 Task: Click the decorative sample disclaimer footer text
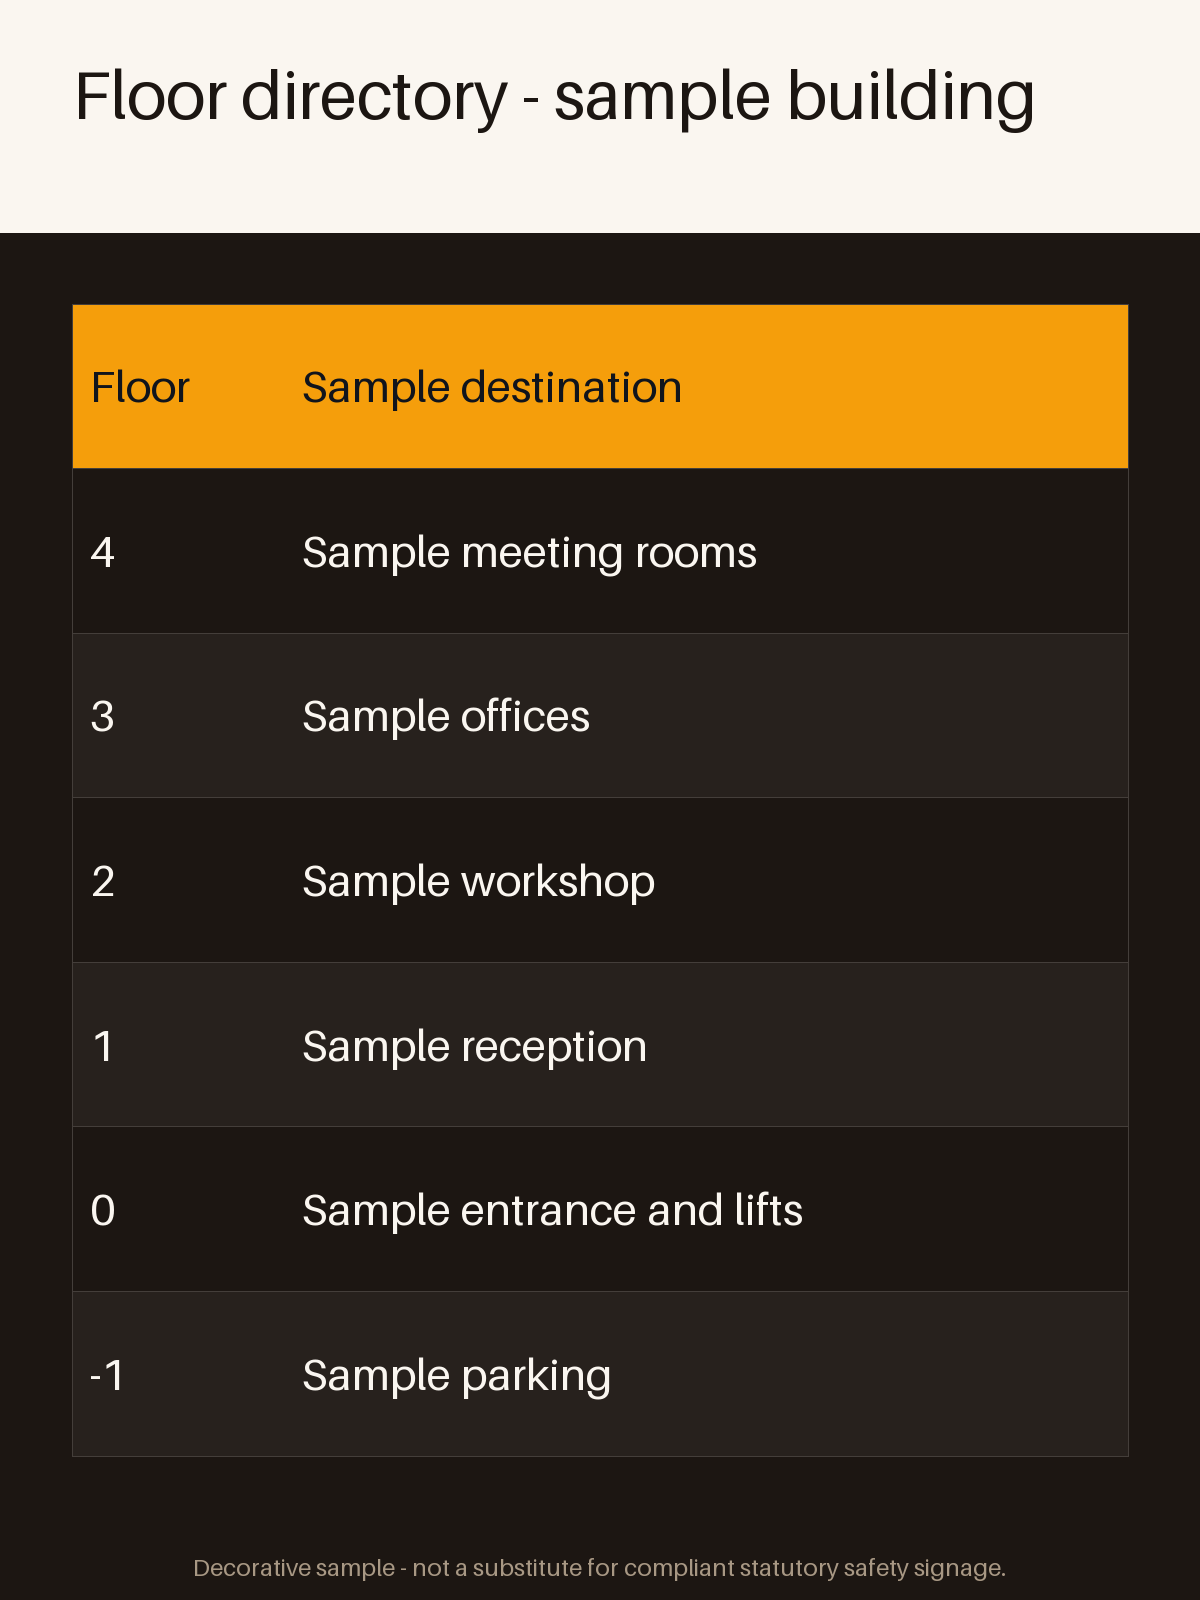(x=599, y=1568)
